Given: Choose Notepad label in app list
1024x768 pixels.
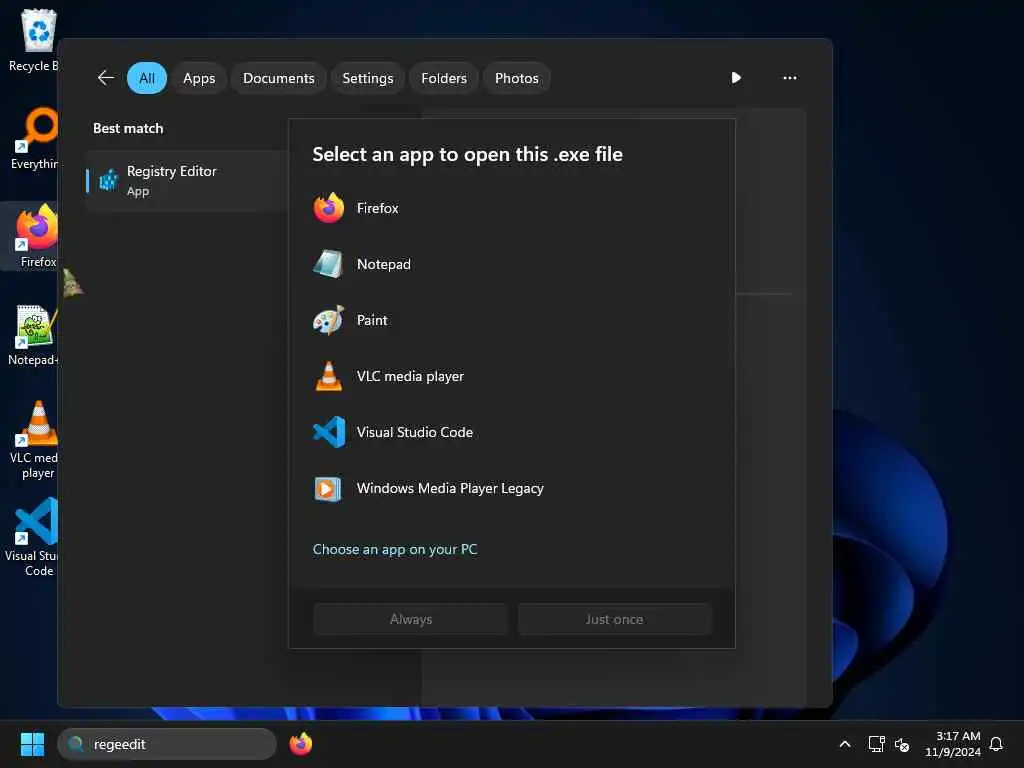Looking at the screenshot, I should coord(384,264).
